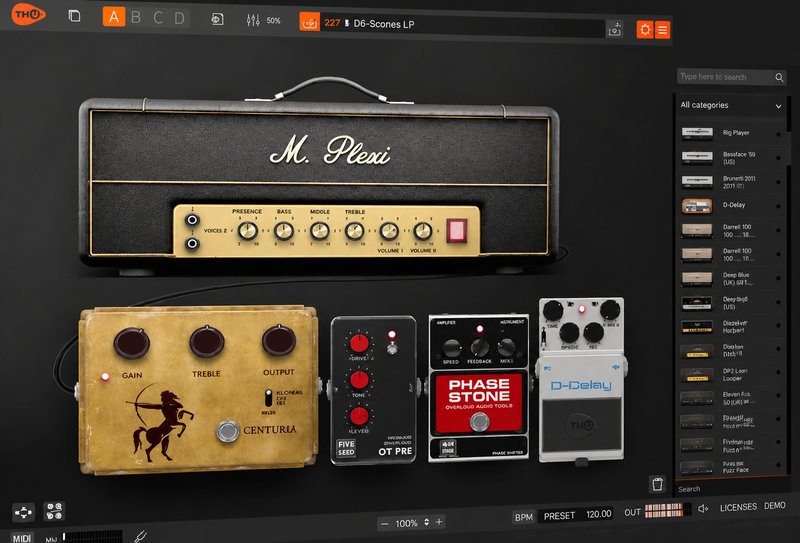Switch to scene B
Screen dimensions: 800x543
[136, 18]
